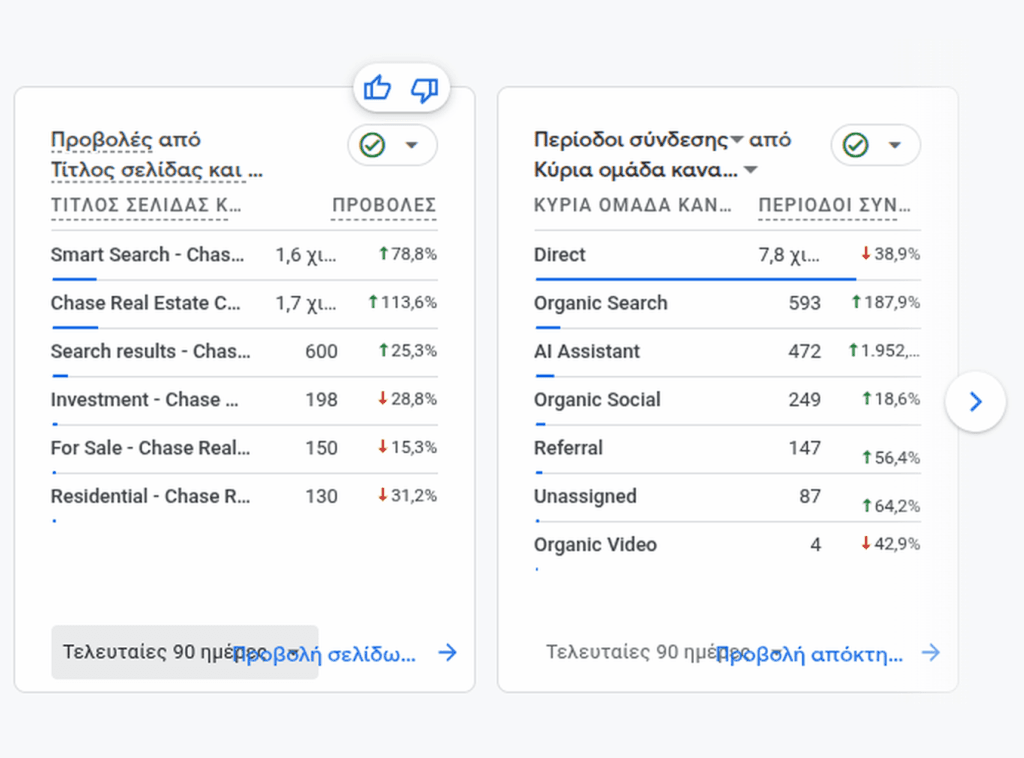Select the Unassigned channel row

728,497
